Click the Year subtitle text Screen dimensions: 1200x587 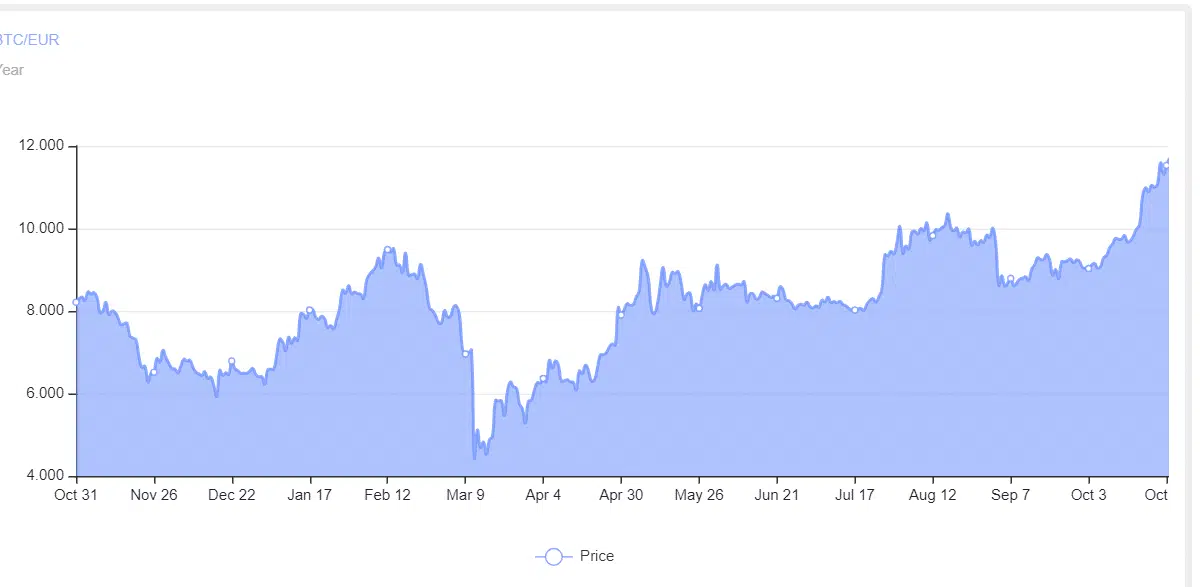[x=11, y=70]
